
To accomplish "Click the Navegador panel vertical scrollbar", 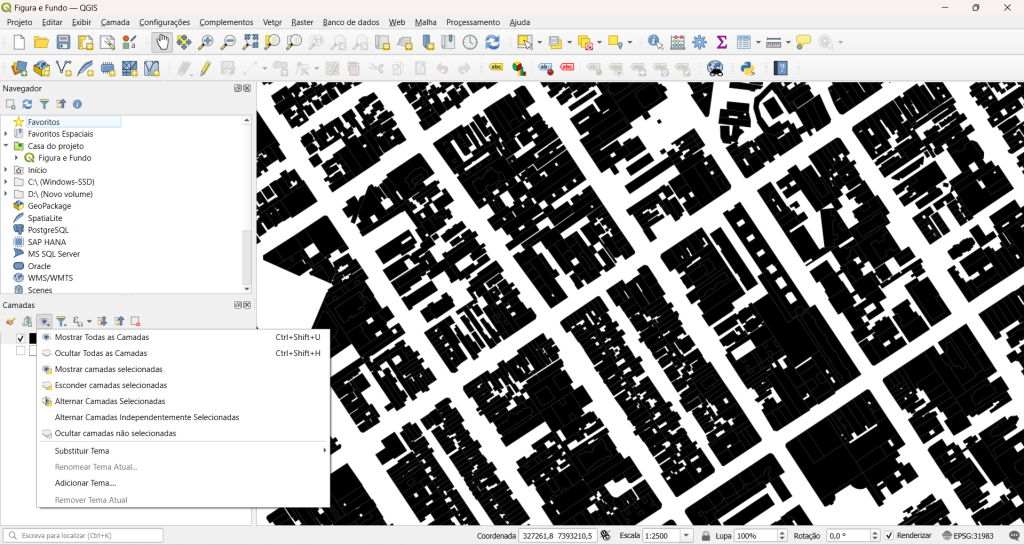I will point(247,204).
